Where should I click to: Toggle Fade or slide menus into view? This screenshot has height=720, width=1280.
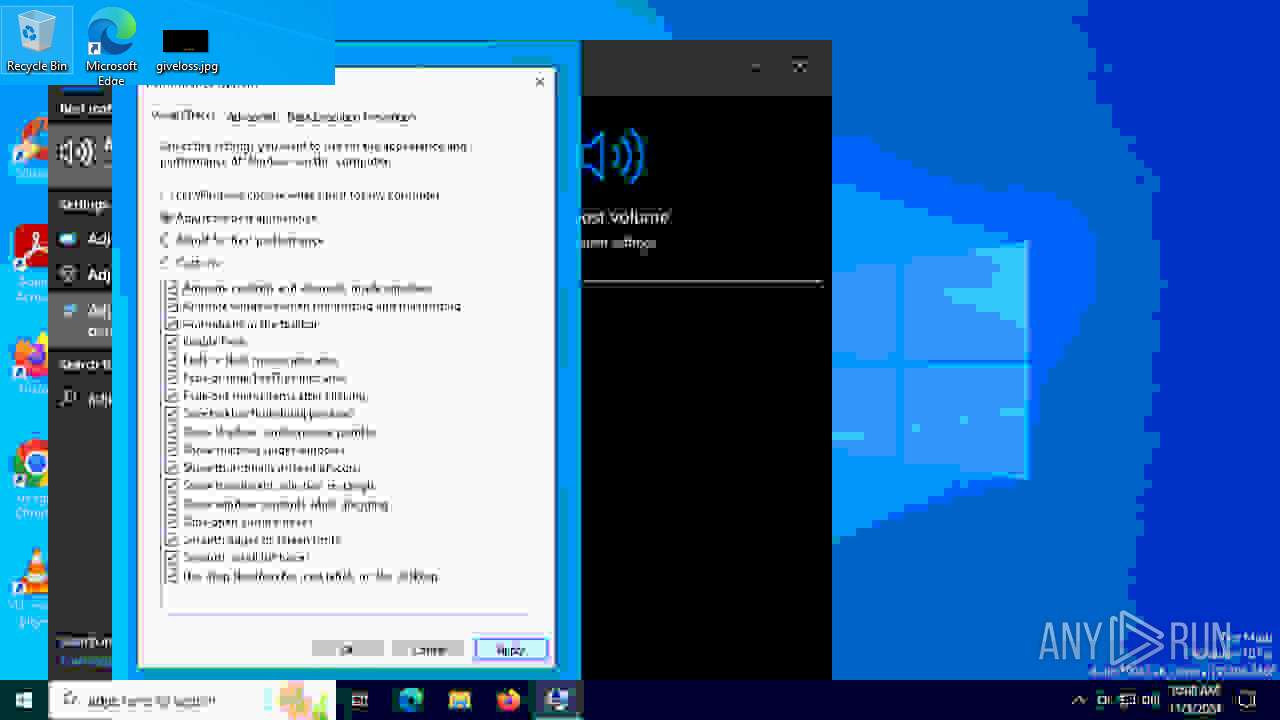pyautogui.click(x=172, y=359)
